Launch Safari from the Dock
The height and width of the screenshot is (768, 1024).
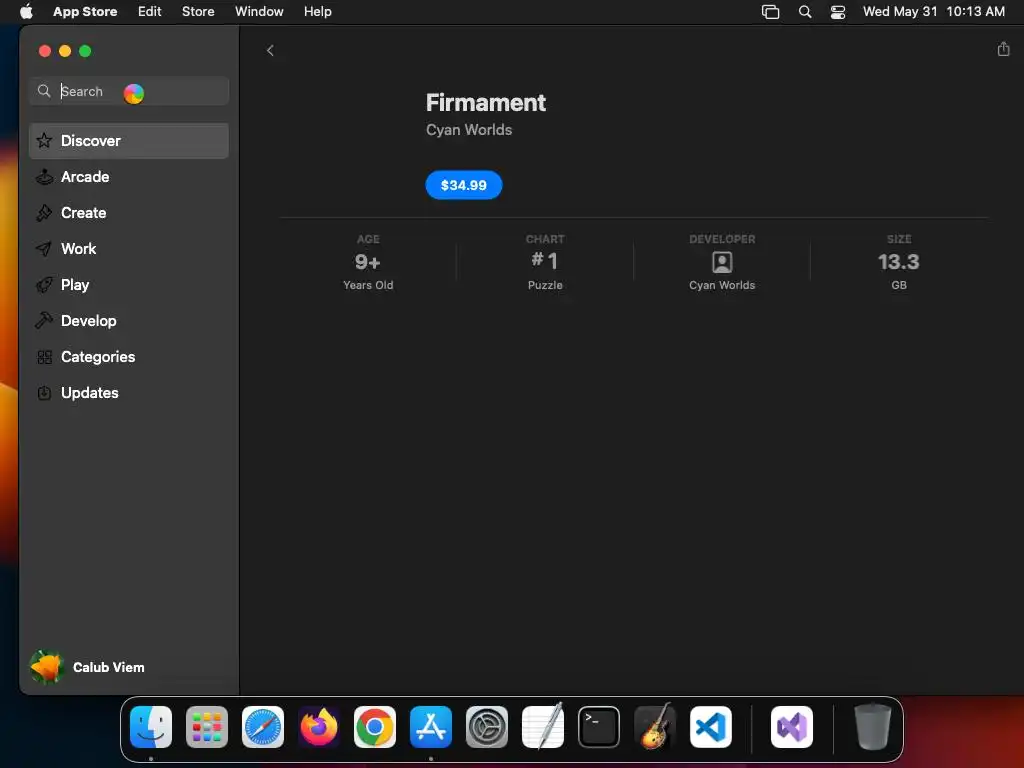[x=263, y=727]
